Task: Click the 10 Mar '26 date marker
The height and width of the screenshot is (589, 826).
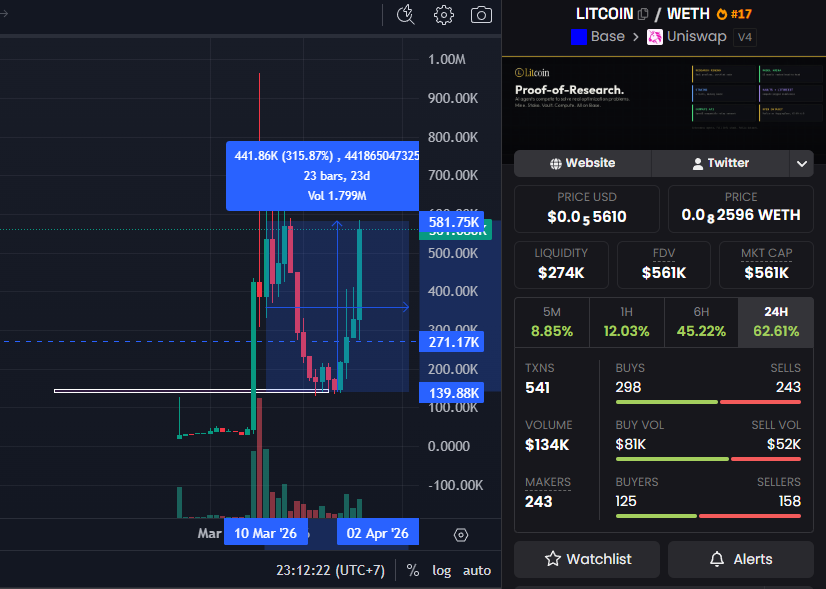Action: tap(266, 533)
